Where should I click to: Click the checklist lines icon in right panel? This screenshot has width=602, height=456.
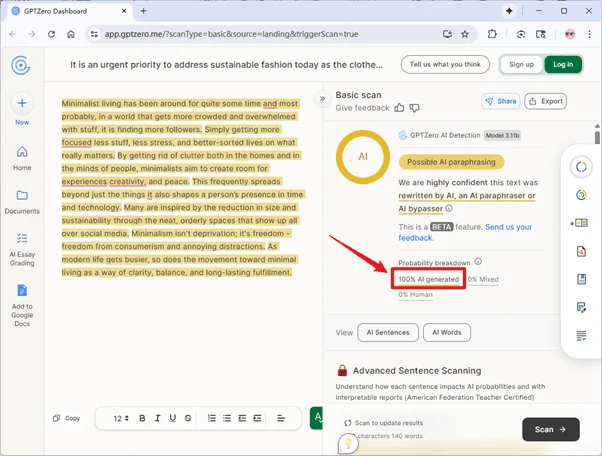(581, 336)
